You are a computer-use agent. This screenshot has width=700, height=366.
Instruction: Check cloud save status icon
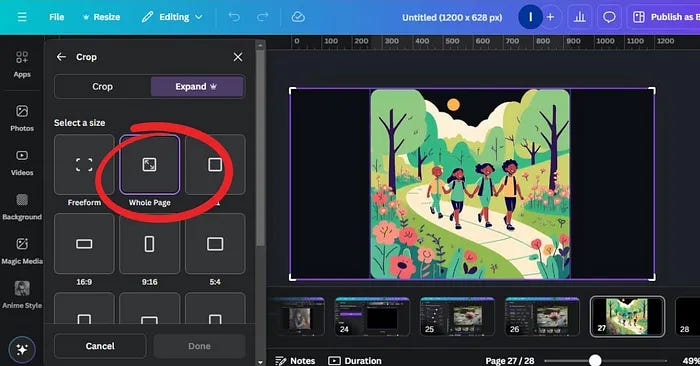(298, 17)
